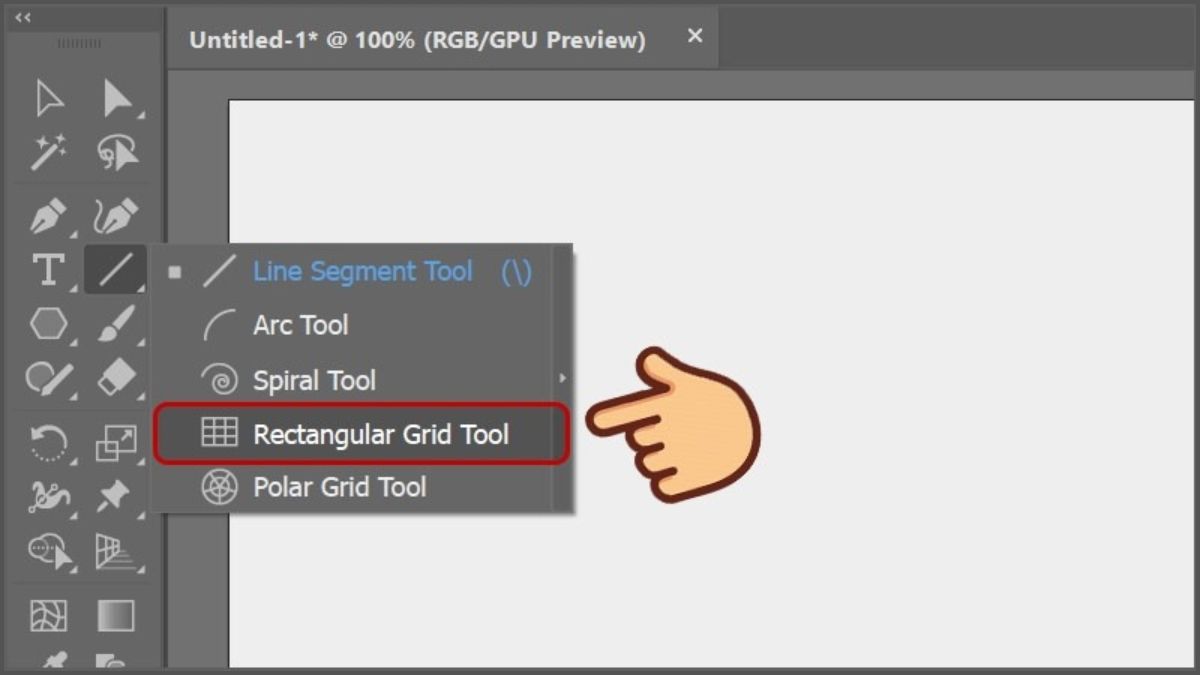Select the Perspective Grid tool
Image resolution: width=1200 pixels, height=675 pixels.
point(117,551)
